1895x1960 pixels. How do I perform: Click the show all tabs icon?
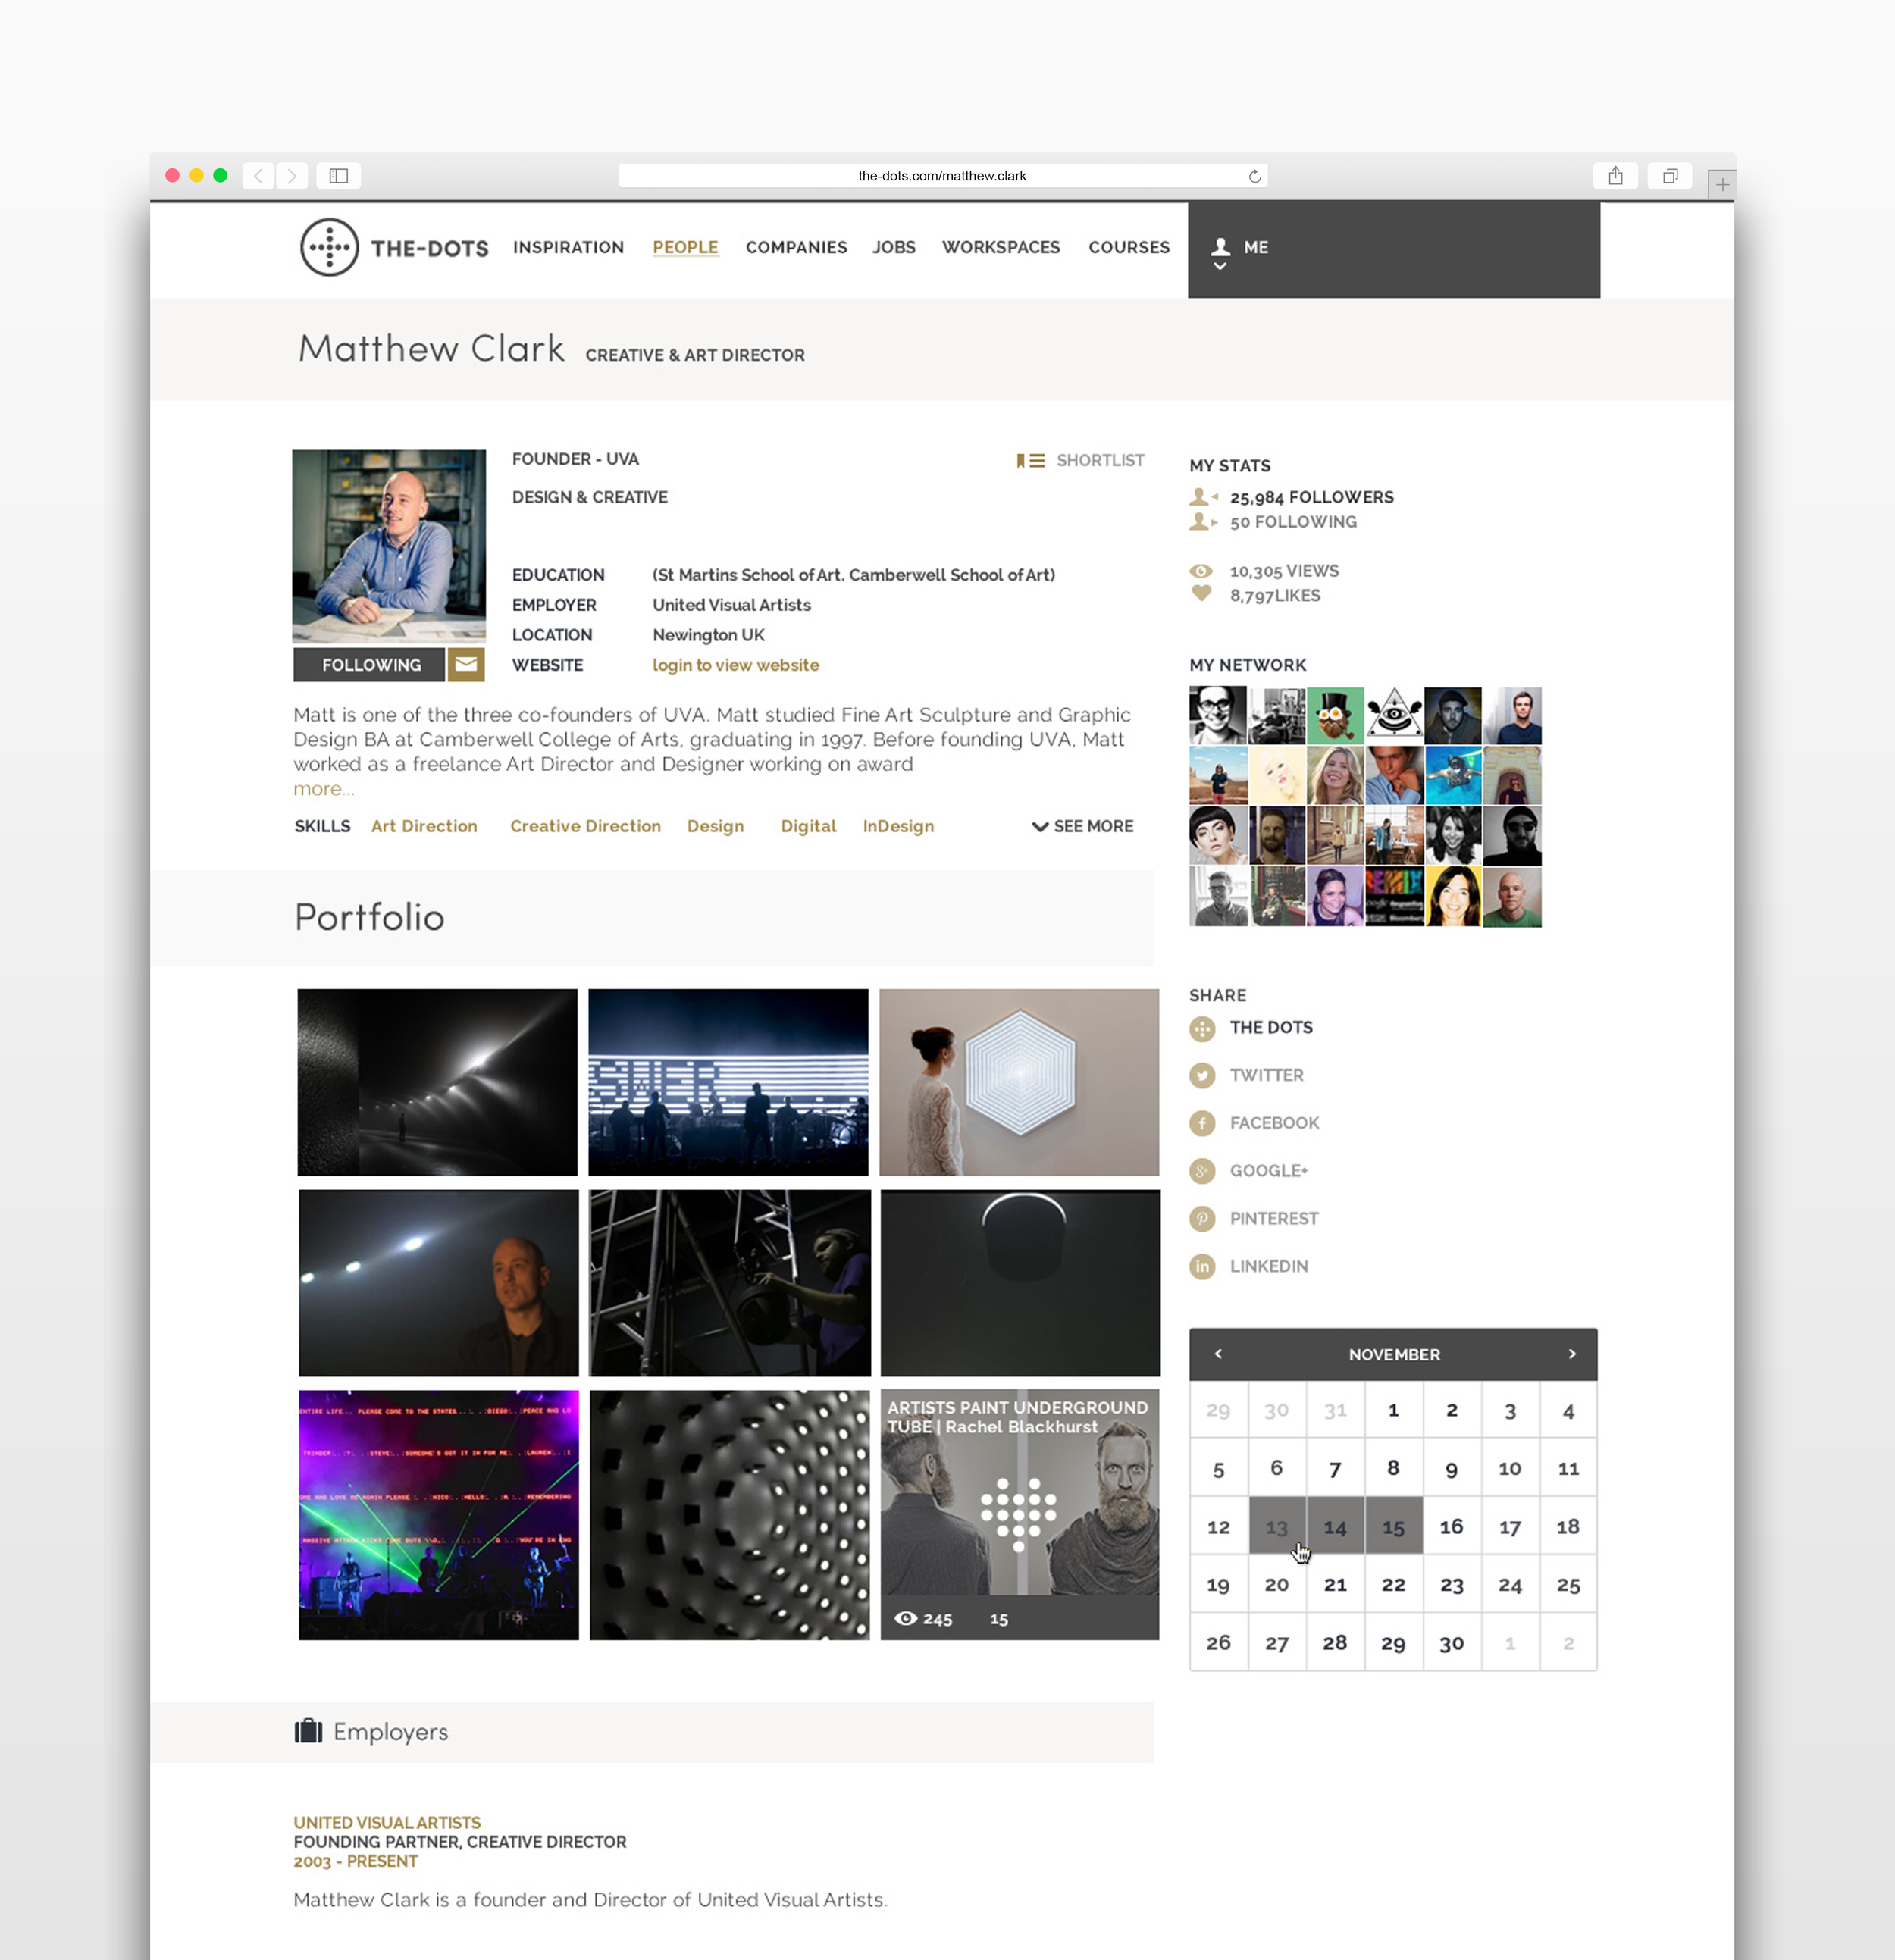[1670, 176]
